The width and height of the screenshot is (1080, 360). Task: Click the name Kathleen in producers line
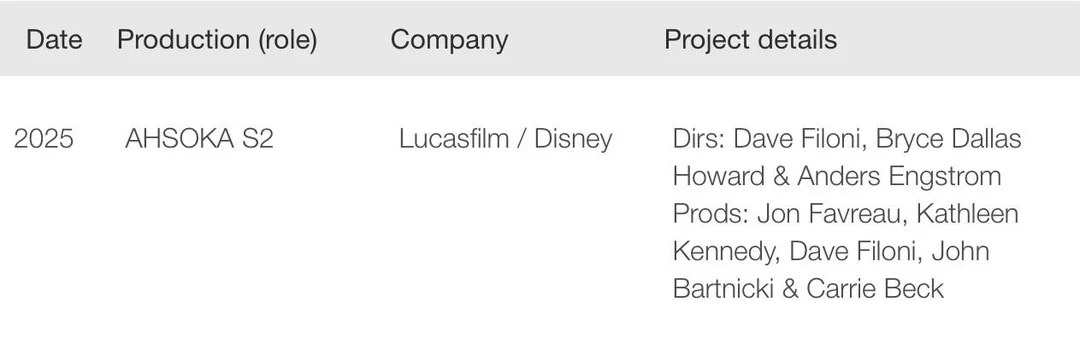(966, 213)
